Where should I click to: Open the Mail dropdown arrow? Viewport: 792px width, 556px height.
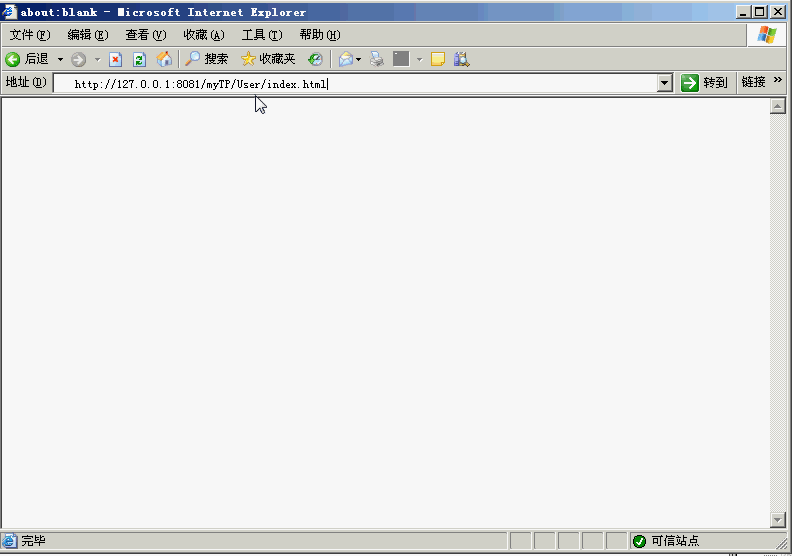[359, 60]
